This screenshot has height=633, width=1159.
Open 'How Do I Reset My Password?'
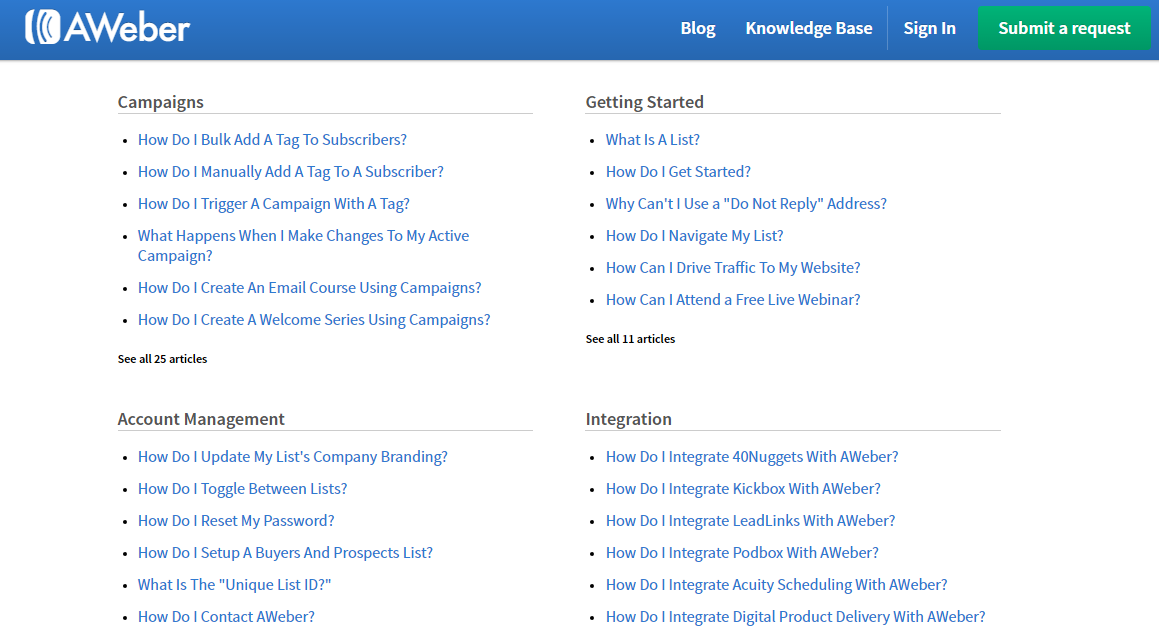pos(236,521)
